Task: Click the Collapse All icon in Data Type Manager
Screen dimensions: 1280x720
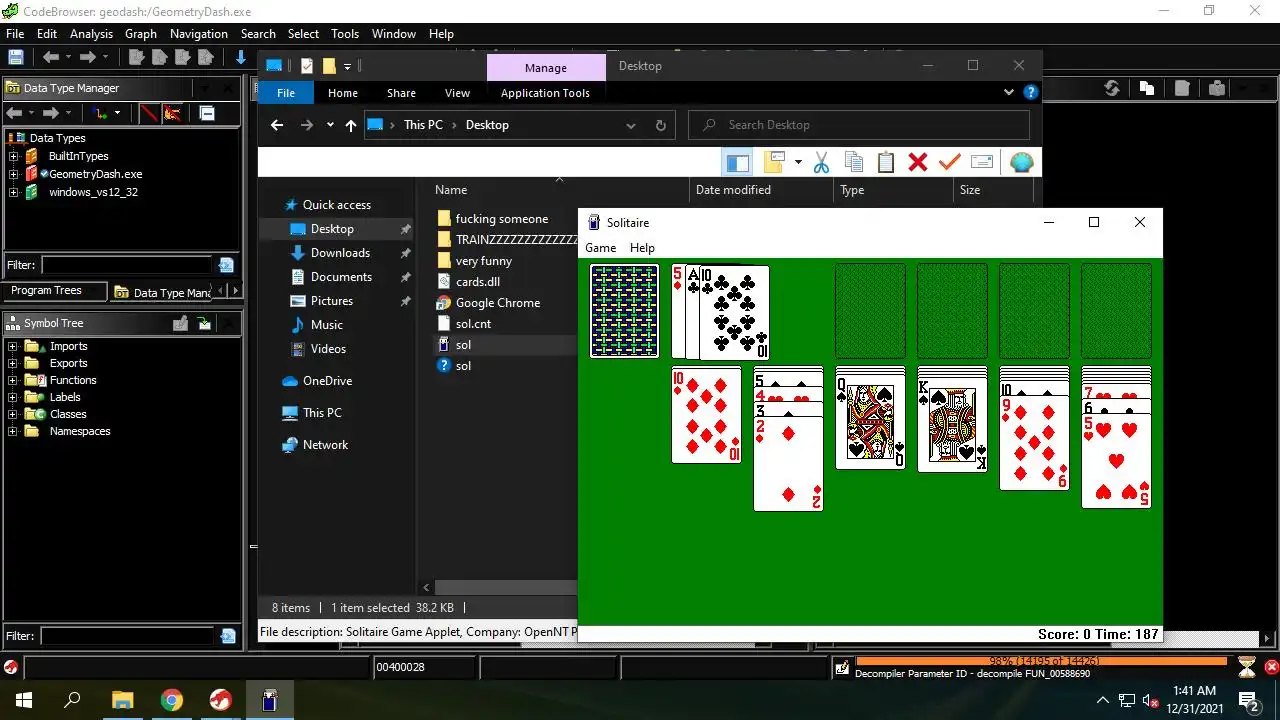Action: click(207, 113)
